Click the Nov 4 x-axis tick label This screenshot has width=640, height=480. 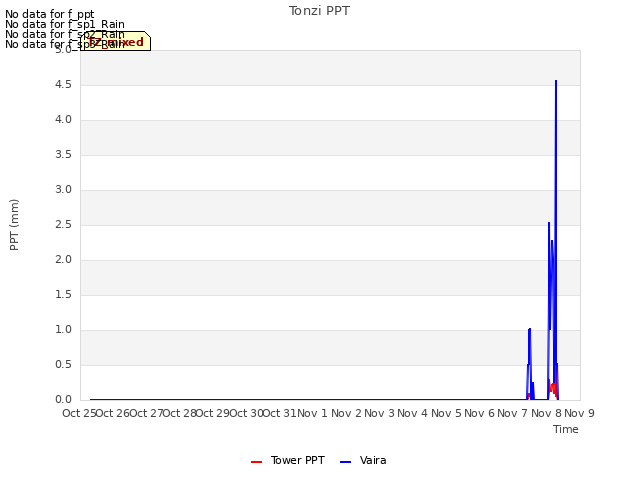(x=413, y=413)
